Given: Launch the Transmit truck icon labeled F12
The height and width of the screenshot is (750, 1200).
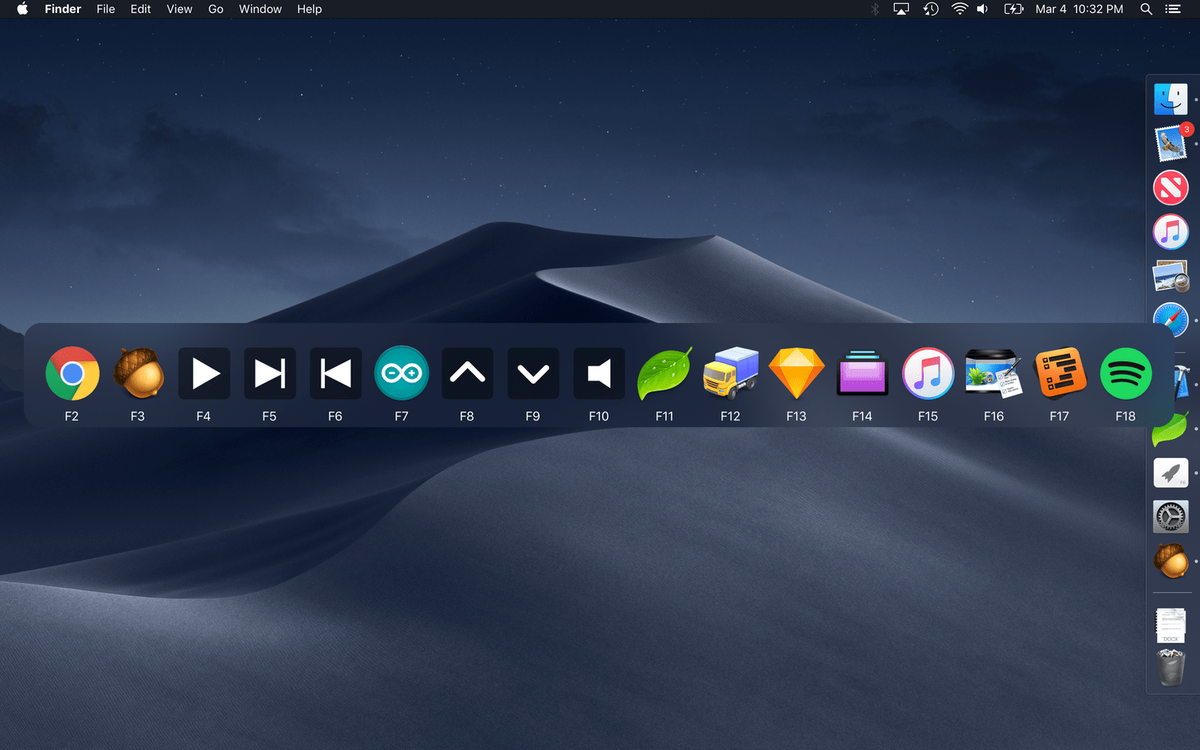Looking at the screenshot, I should click(x=730, y=373).
